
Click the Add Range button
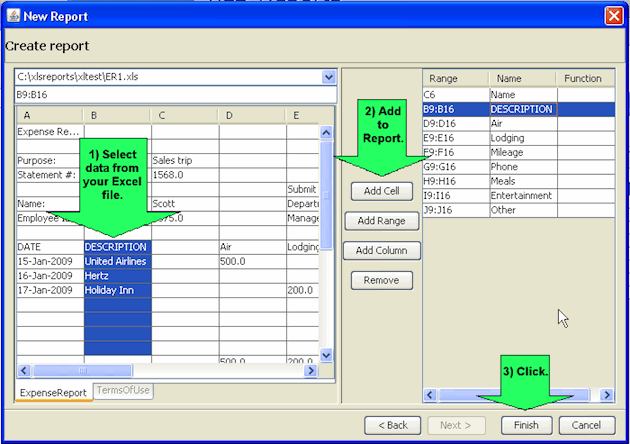tap(382, 221)
